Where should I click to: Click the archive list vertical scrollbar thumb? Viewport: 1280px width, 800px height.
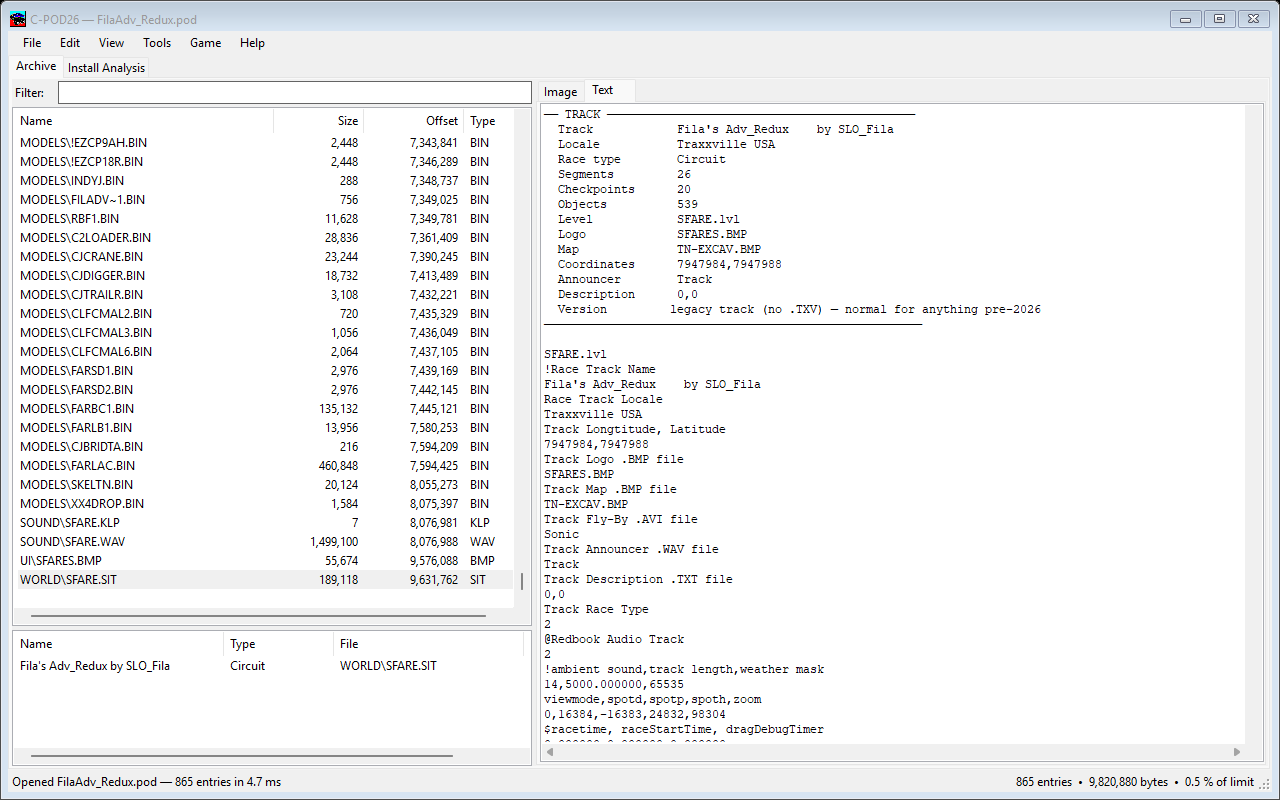coord(522,581)
